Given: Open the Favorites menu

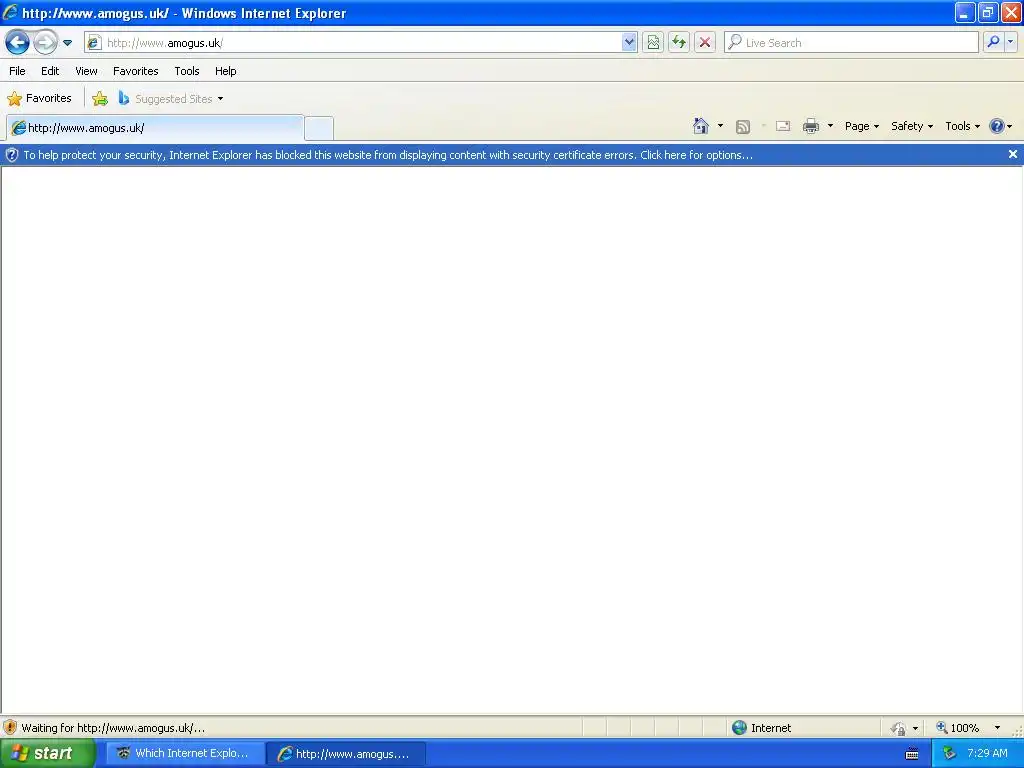Looking at the screenshot, I should [136, 71].
